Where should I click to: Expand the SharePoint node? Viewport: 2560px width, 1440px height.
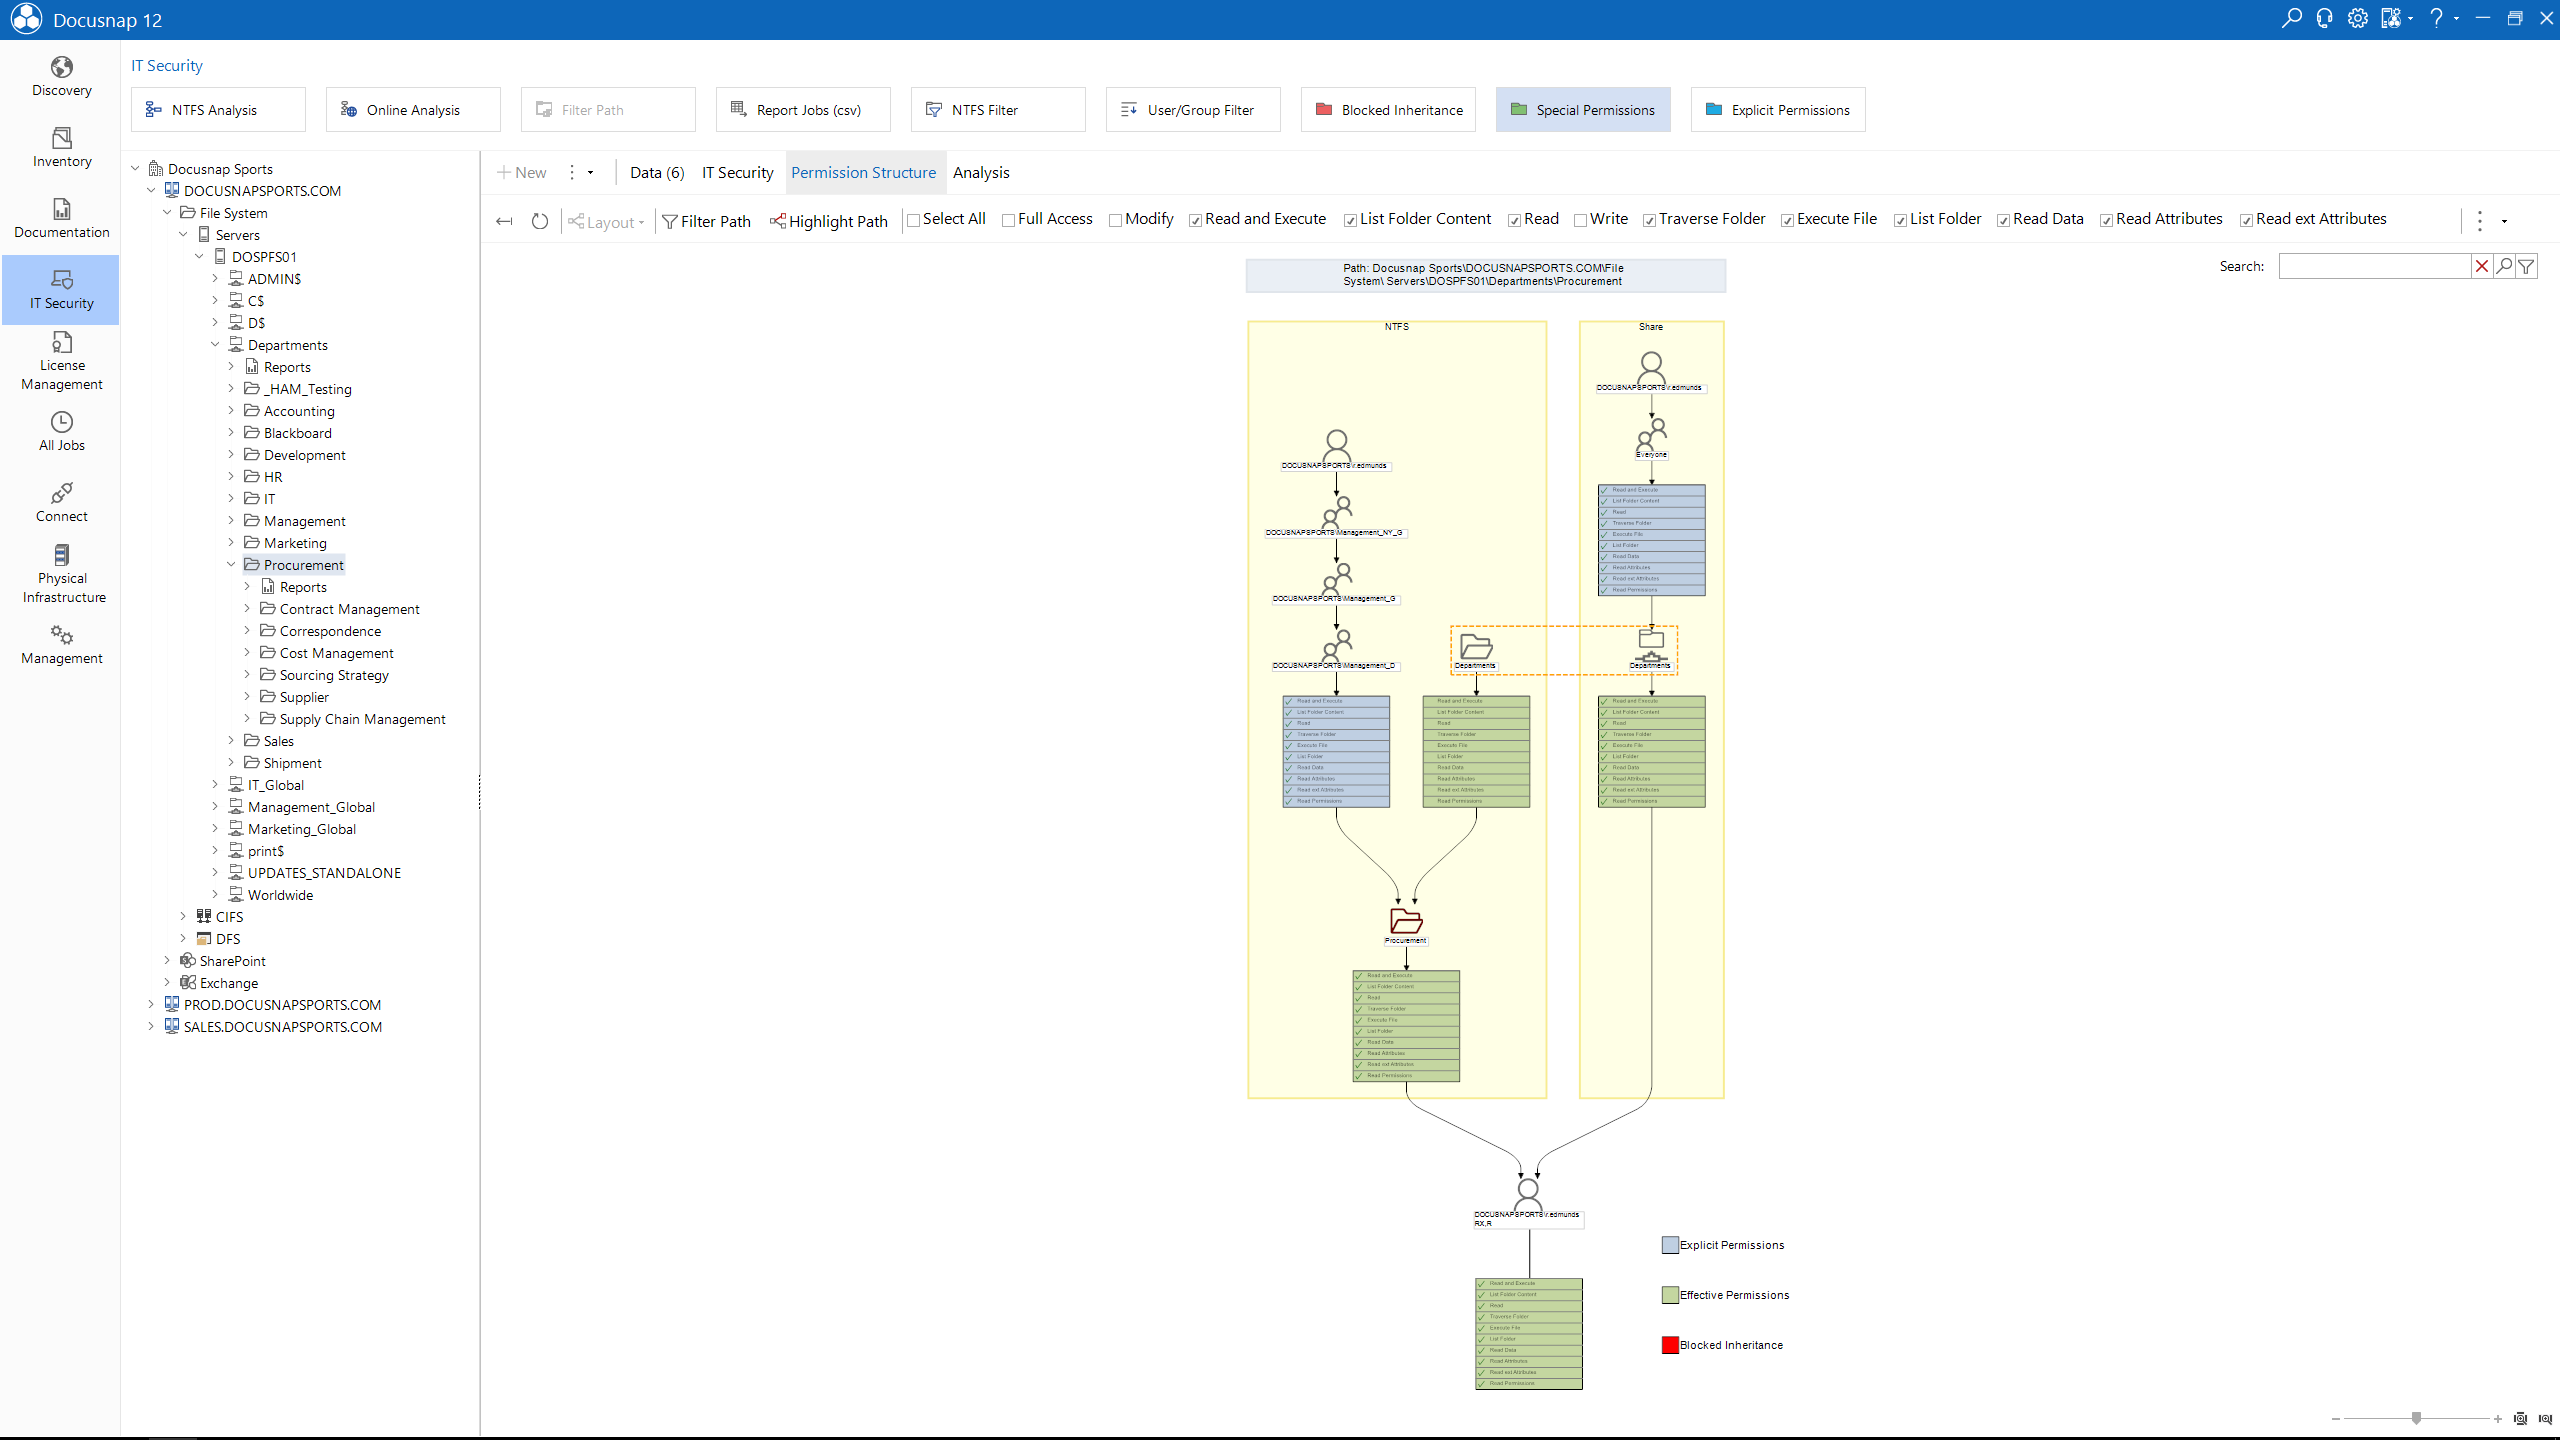(167, 960)
